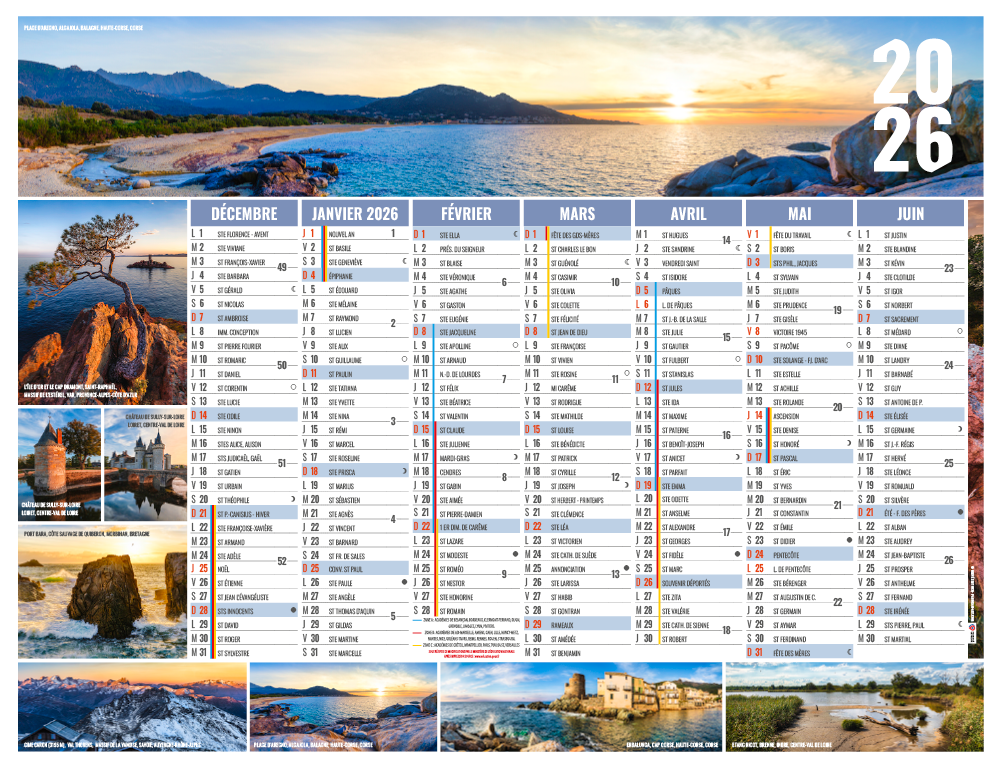This screenshot has width=1000, height=767.
Task: Click the filled moon icon on 28 December
Action: (x=293, y=610)
